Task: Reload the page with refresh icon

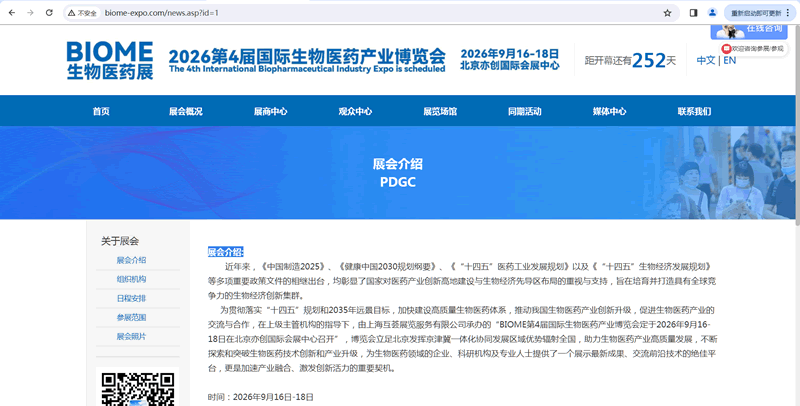Action: pyautogui.click(x=51, y=13)
